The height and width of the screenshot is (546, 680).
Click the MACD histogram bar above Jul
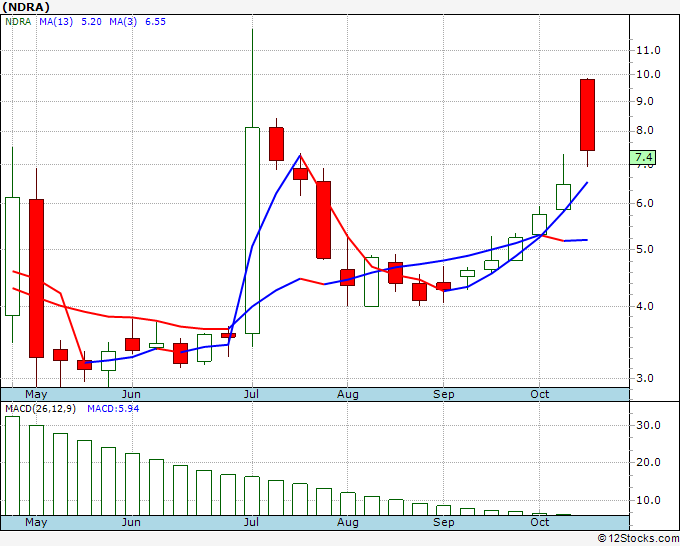(x=252, y=496)
